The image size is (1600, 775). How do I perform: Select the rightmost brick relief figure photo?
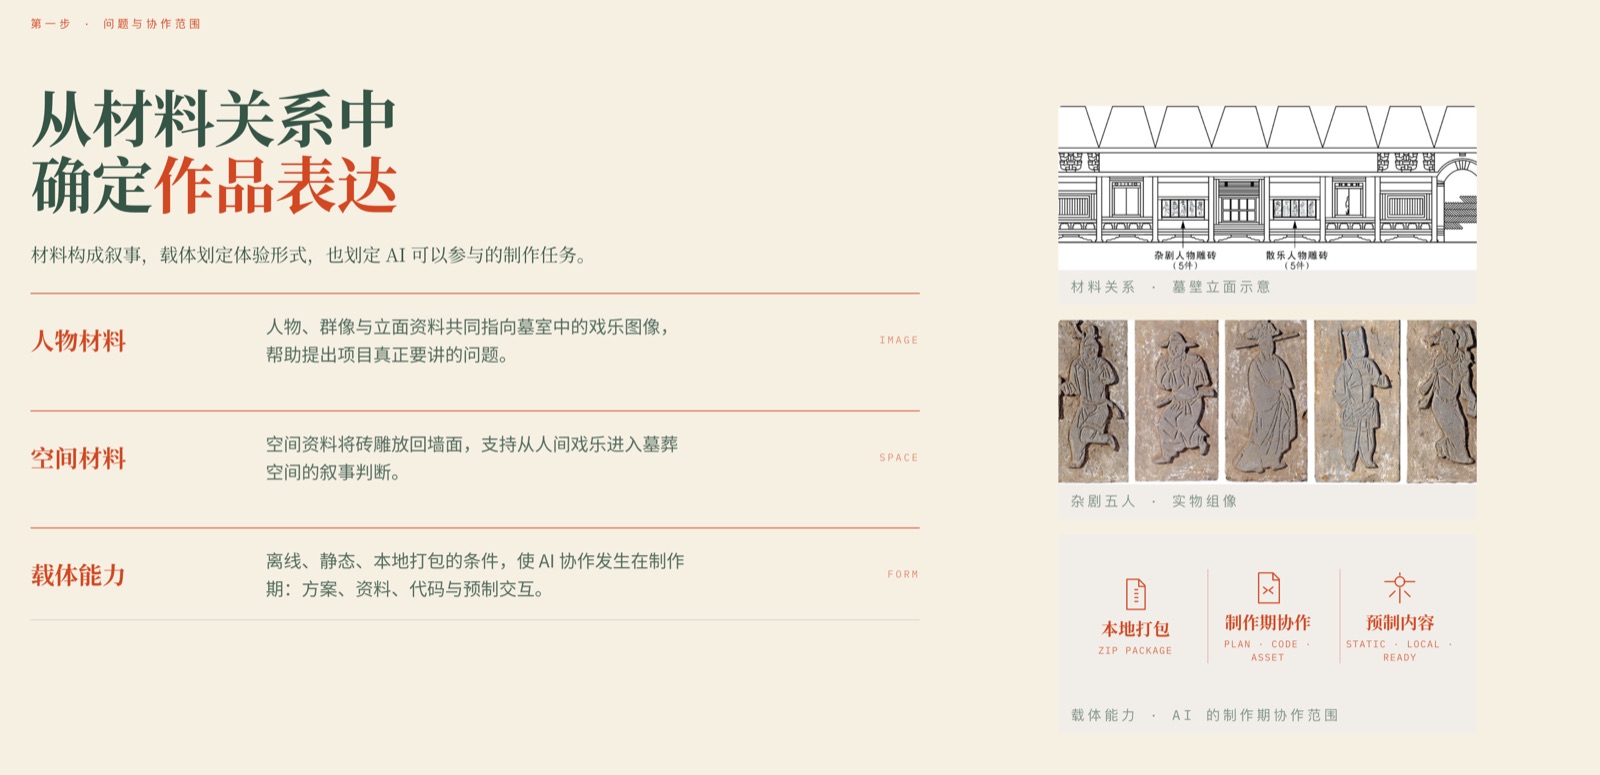coord(1441,401)
